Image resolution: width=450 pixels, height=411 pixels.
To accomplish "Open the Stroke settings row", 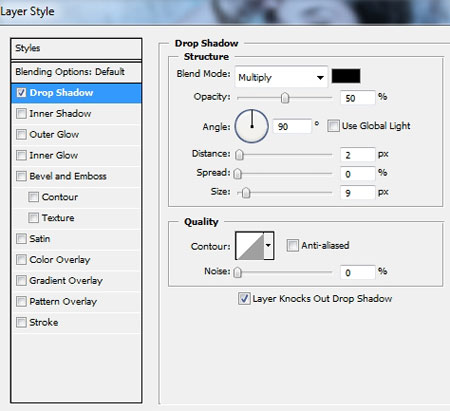I will [76, 322].
